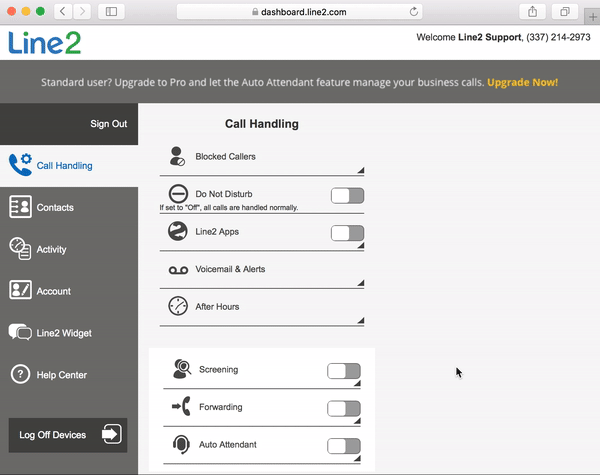Open the Safari share button
Viewport: 600px width, 475px height.
click(532, 12)
